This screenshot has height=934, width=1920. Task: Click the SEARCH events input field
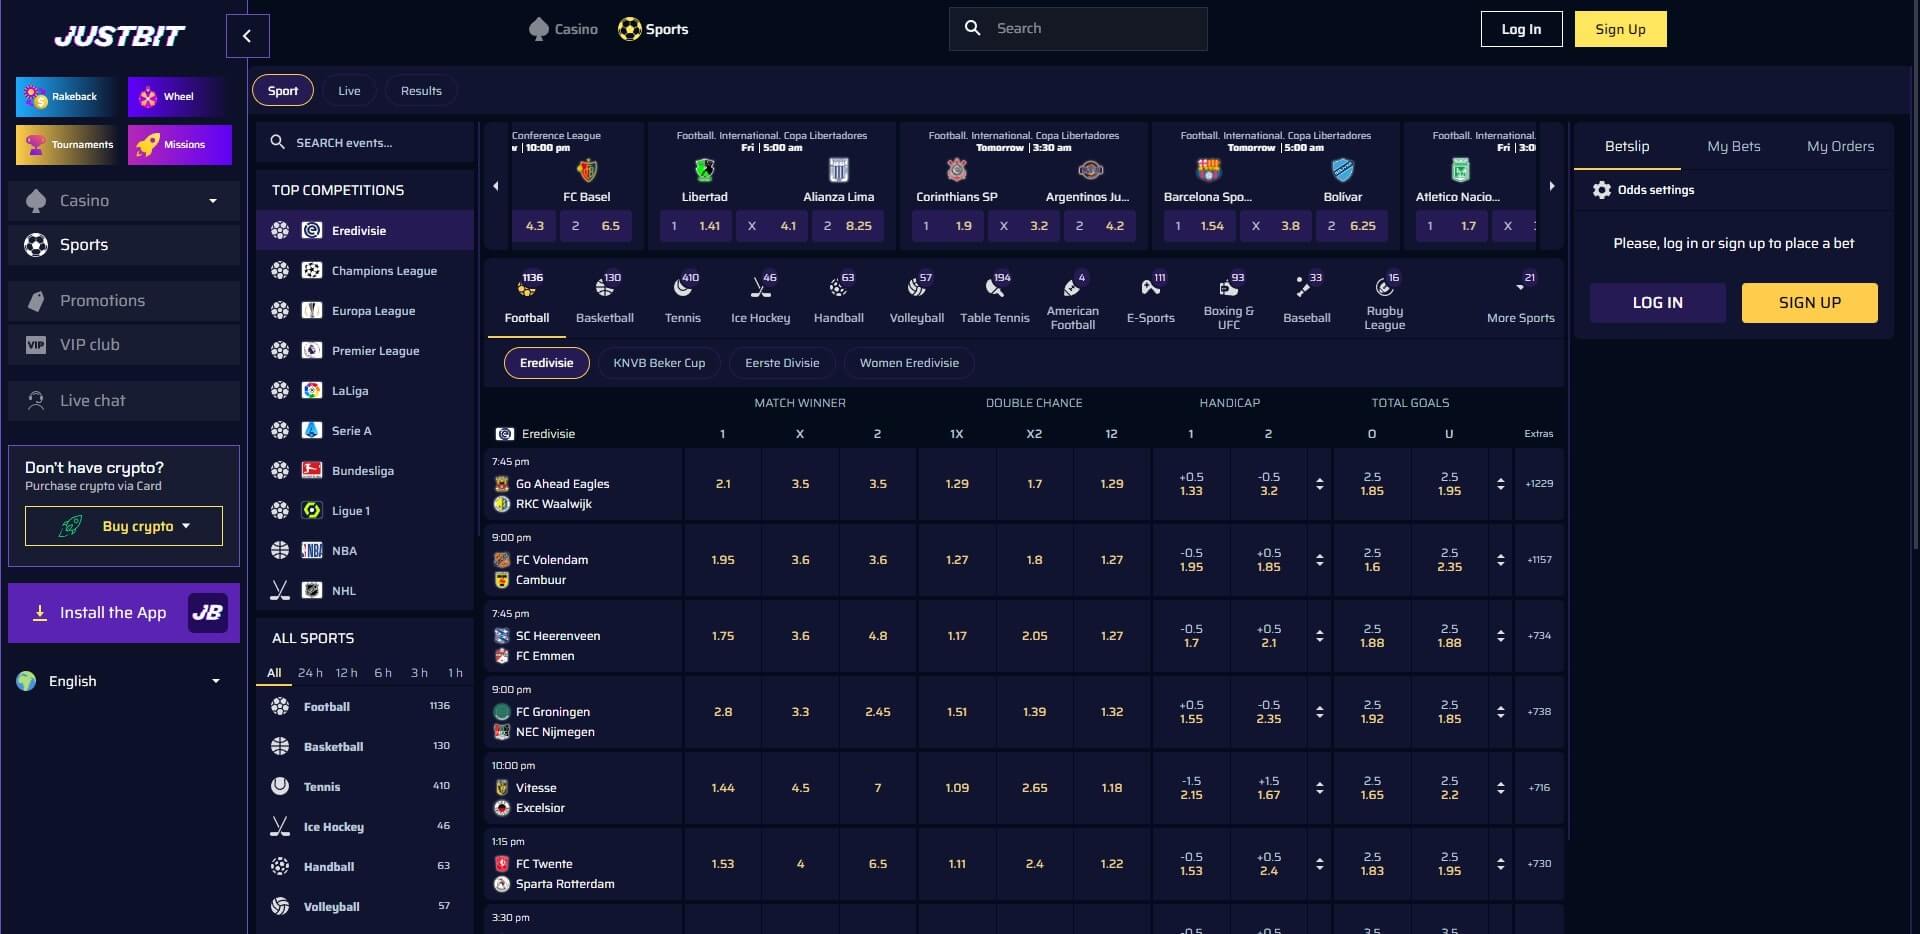365,142
